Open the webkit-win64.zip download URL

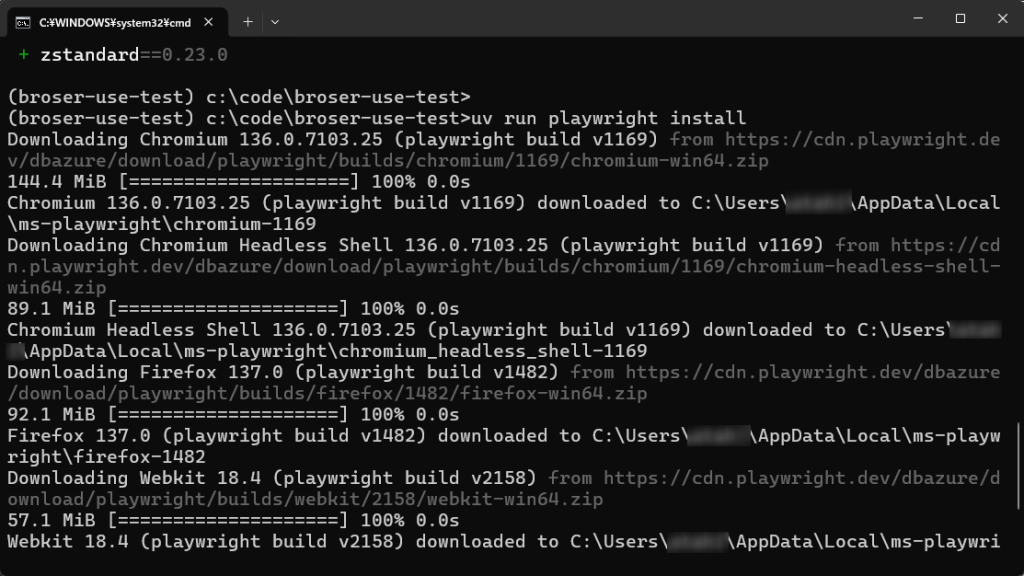tap(503, 488)
